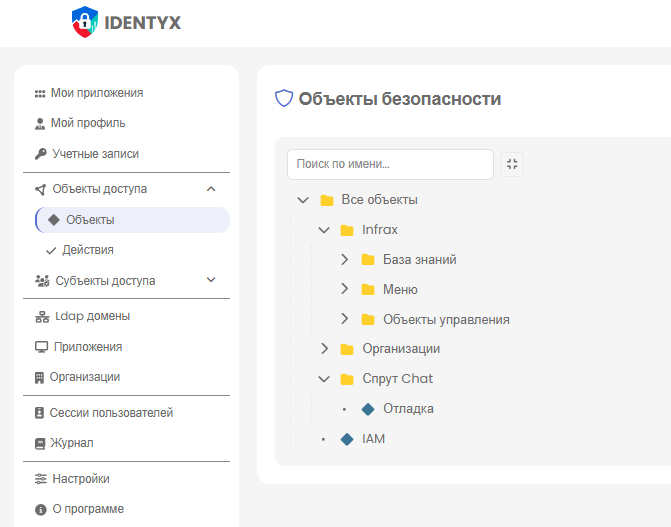
Task: Expand the Субъекты доступа sidebar section
Action: (210, 281)
